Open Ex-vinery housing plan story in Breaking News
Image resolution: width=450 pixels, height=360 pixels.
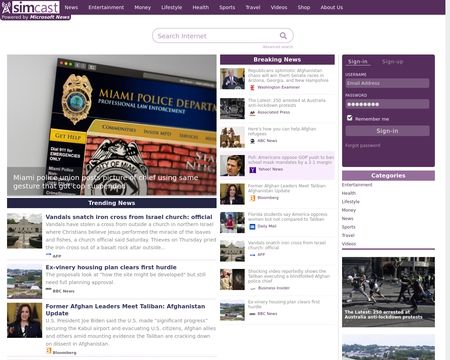coord(284,304)
